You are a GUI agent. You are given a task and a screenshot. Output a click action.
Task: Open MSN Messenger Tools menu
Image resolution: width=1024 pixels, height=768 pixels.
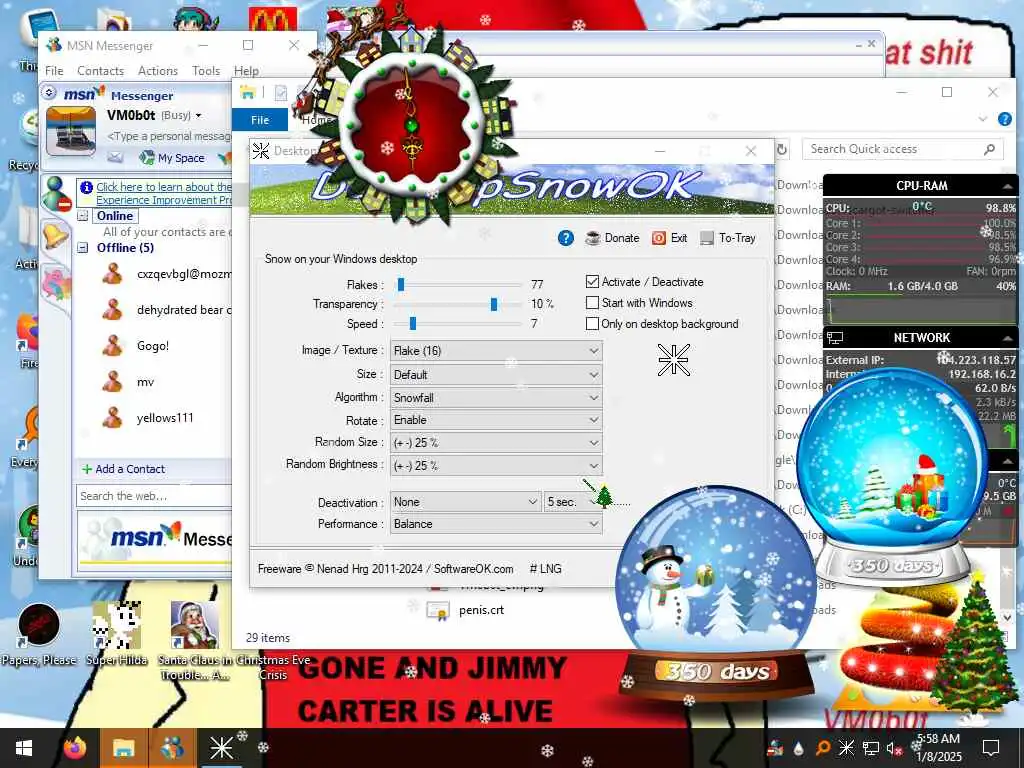[206, 71]
